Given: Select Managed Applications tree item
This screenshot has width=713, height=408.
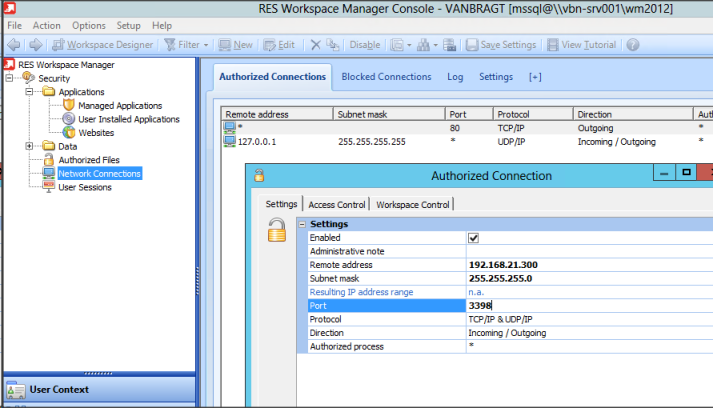Looking at the screenshot, I should click(120, 106).
